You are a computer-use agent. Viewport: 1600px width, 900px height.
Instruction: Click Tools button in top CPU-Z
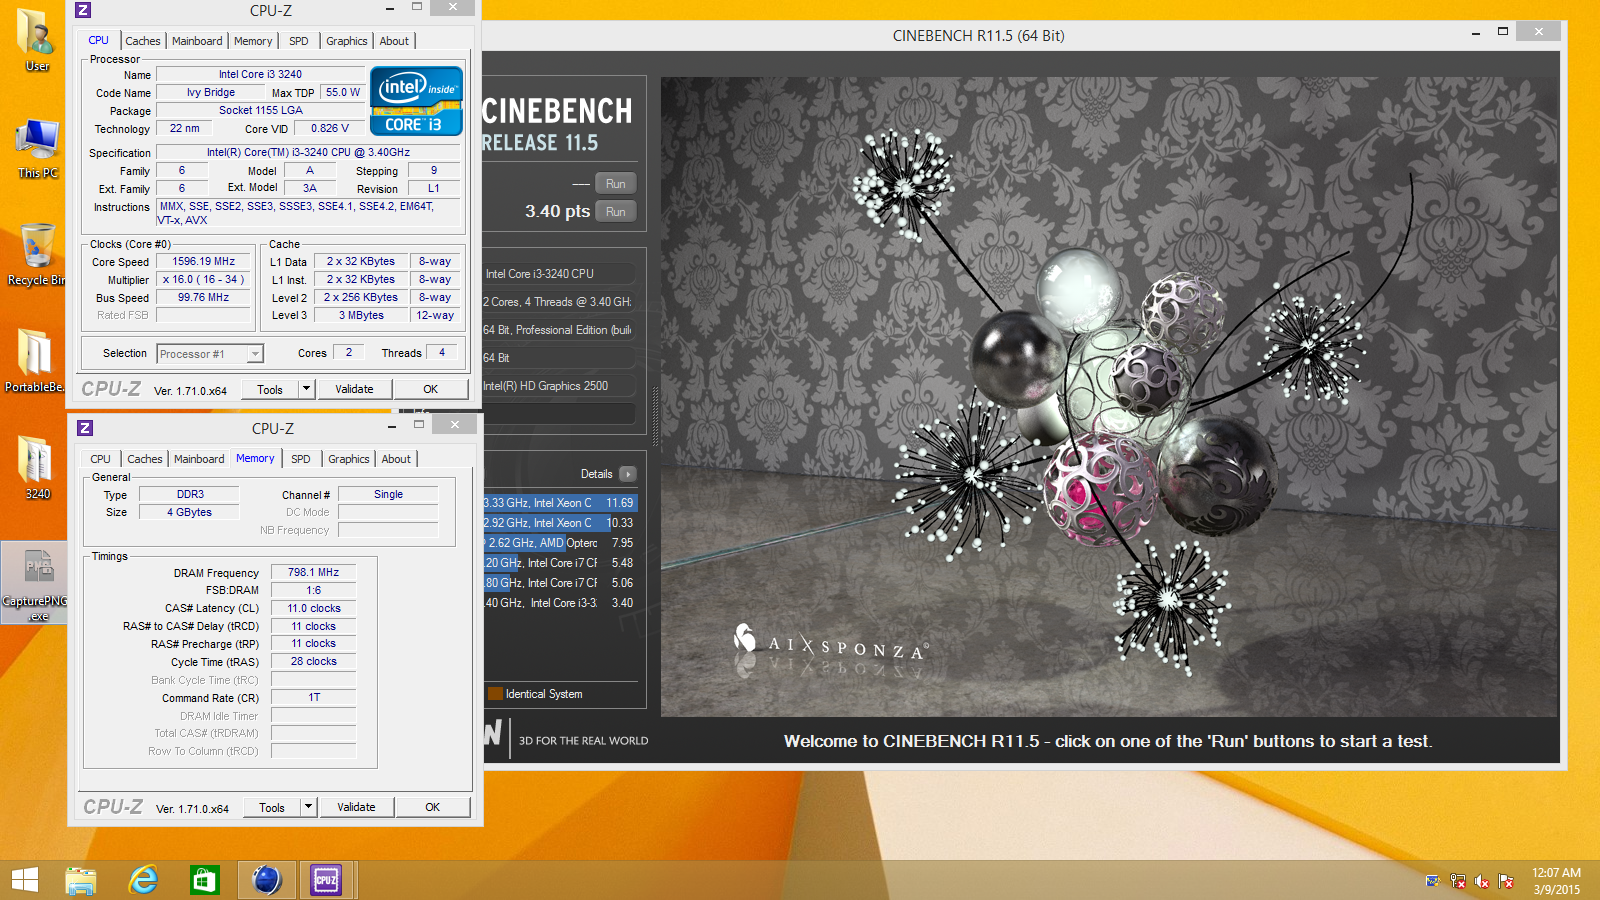(270, 389)
